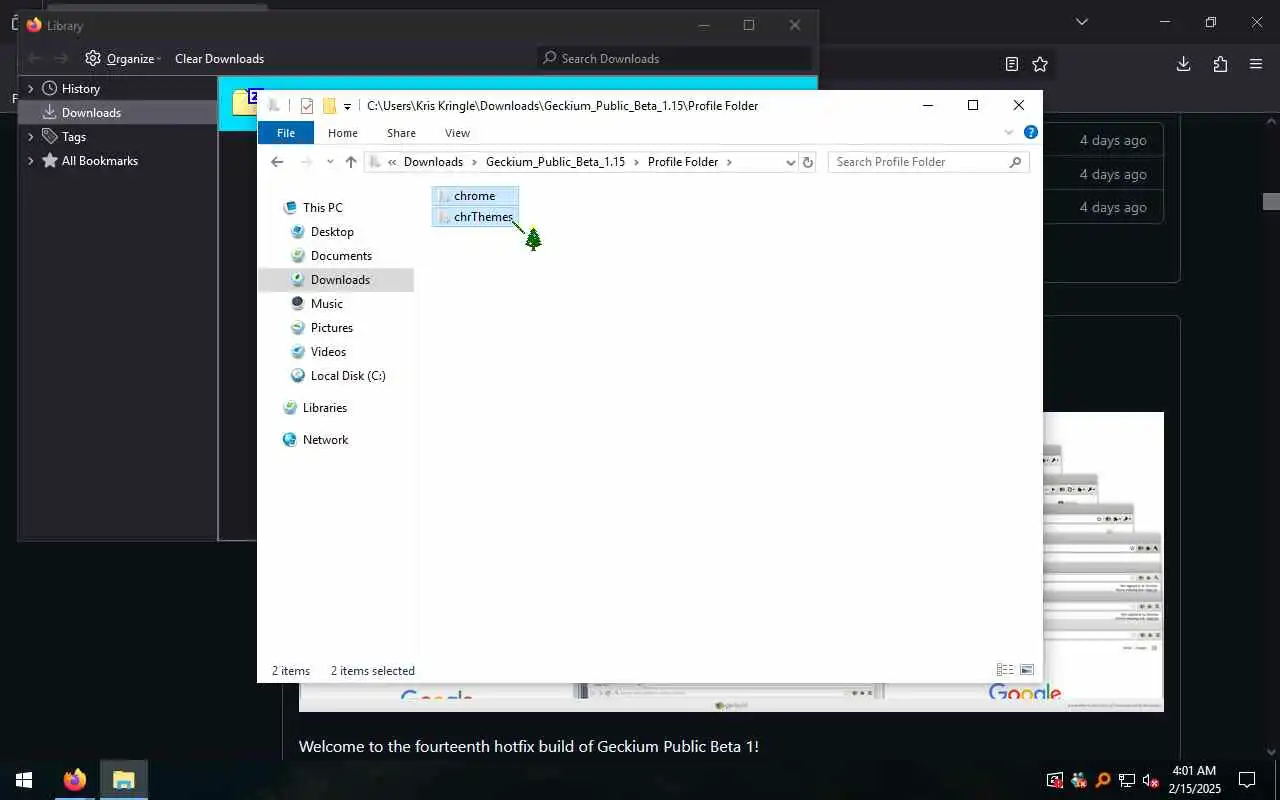Select the chrThemes folder
The height and width of the screenshot is (800, 1280).
click(x=475, y=217)
